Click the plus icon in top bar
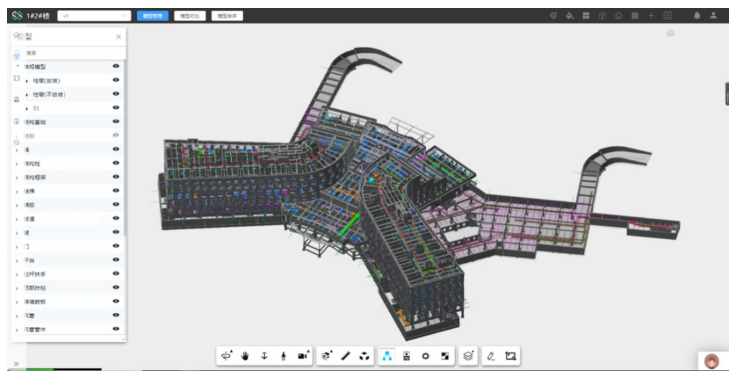745x380 pixels. pyautogui.click(x=651, y=16)
